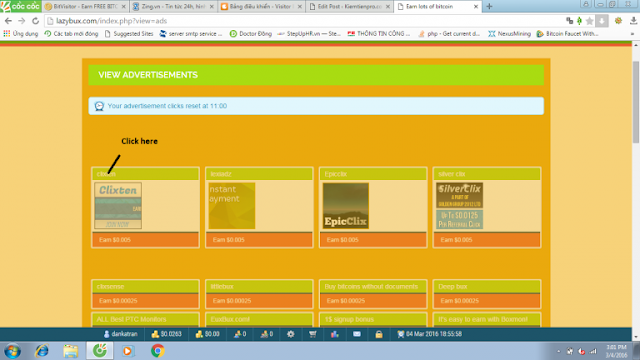Open Windows Start menu

12,351
